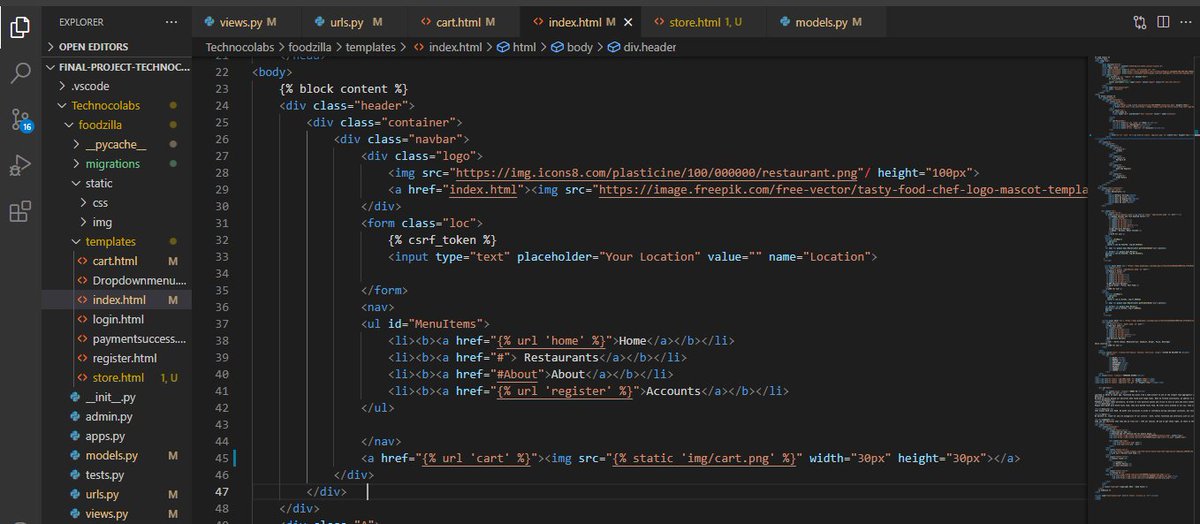Expand the img folder
The height and width of the screenshot is (524, 1200).
117,222
